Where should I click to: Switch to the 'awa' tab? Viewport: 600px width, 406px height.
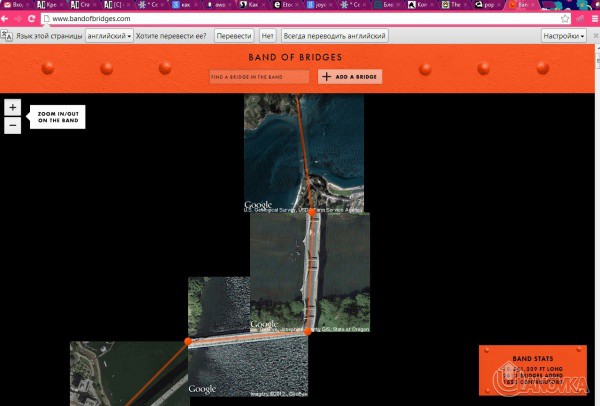point(218,5)
